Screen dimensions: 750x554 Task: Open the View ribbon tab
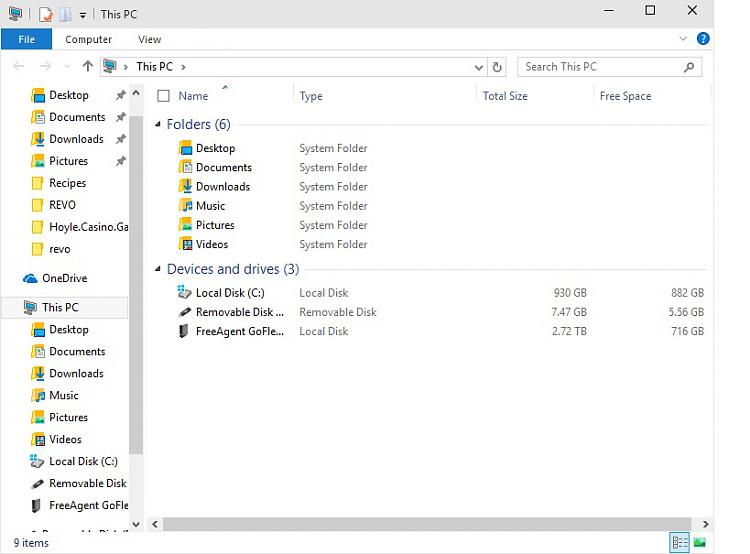point(149,39)
